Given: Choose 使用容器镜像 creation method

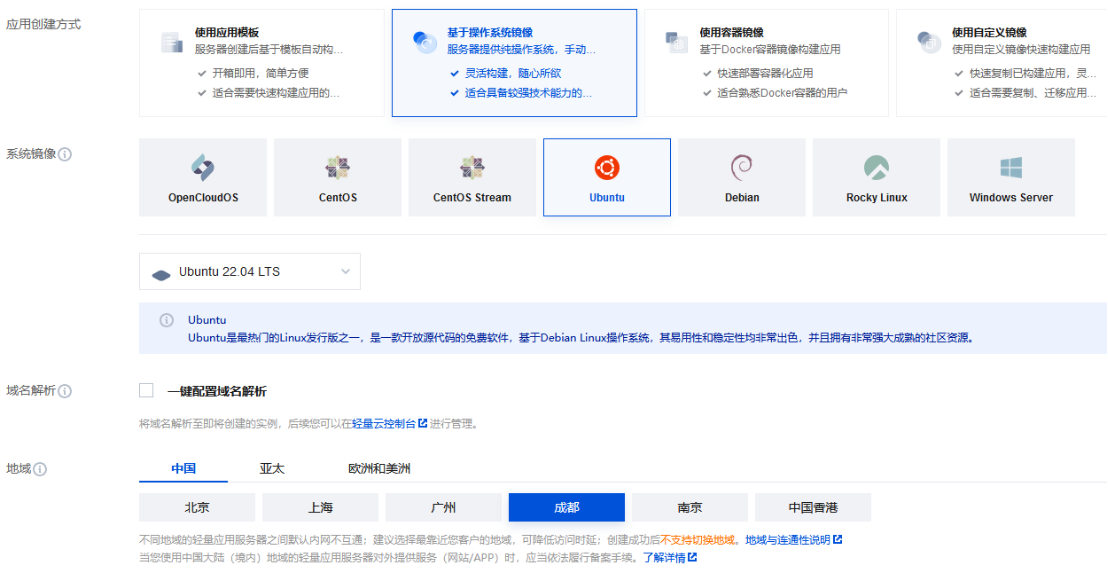Looking at the screenshot, I should point(766,63).
